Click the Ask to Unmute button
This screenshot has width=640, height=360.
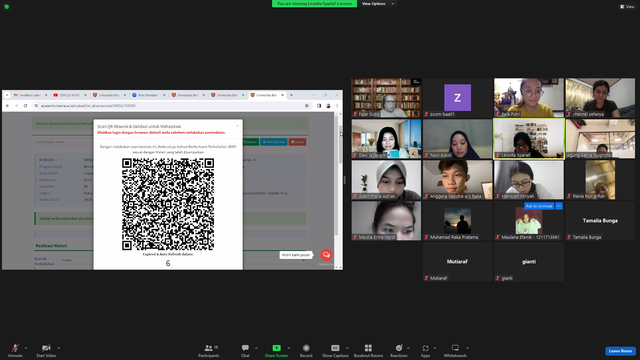[x=539, y=206]
